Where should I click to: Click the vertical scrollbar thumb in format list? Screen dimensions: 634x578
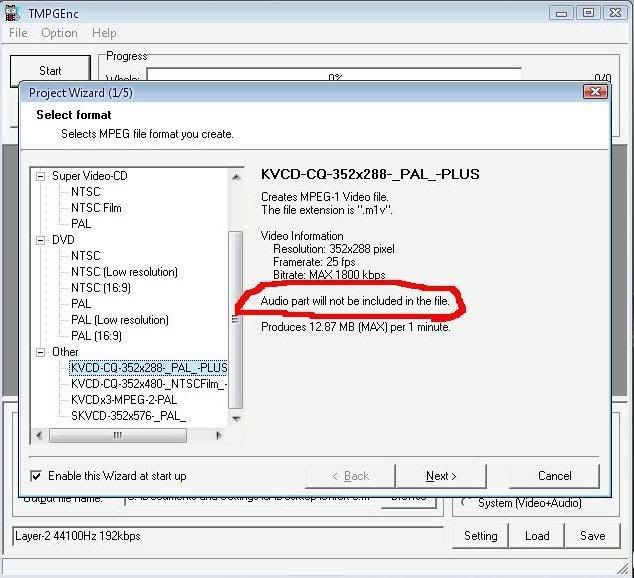pyautogui.click(x=236, y=320)
